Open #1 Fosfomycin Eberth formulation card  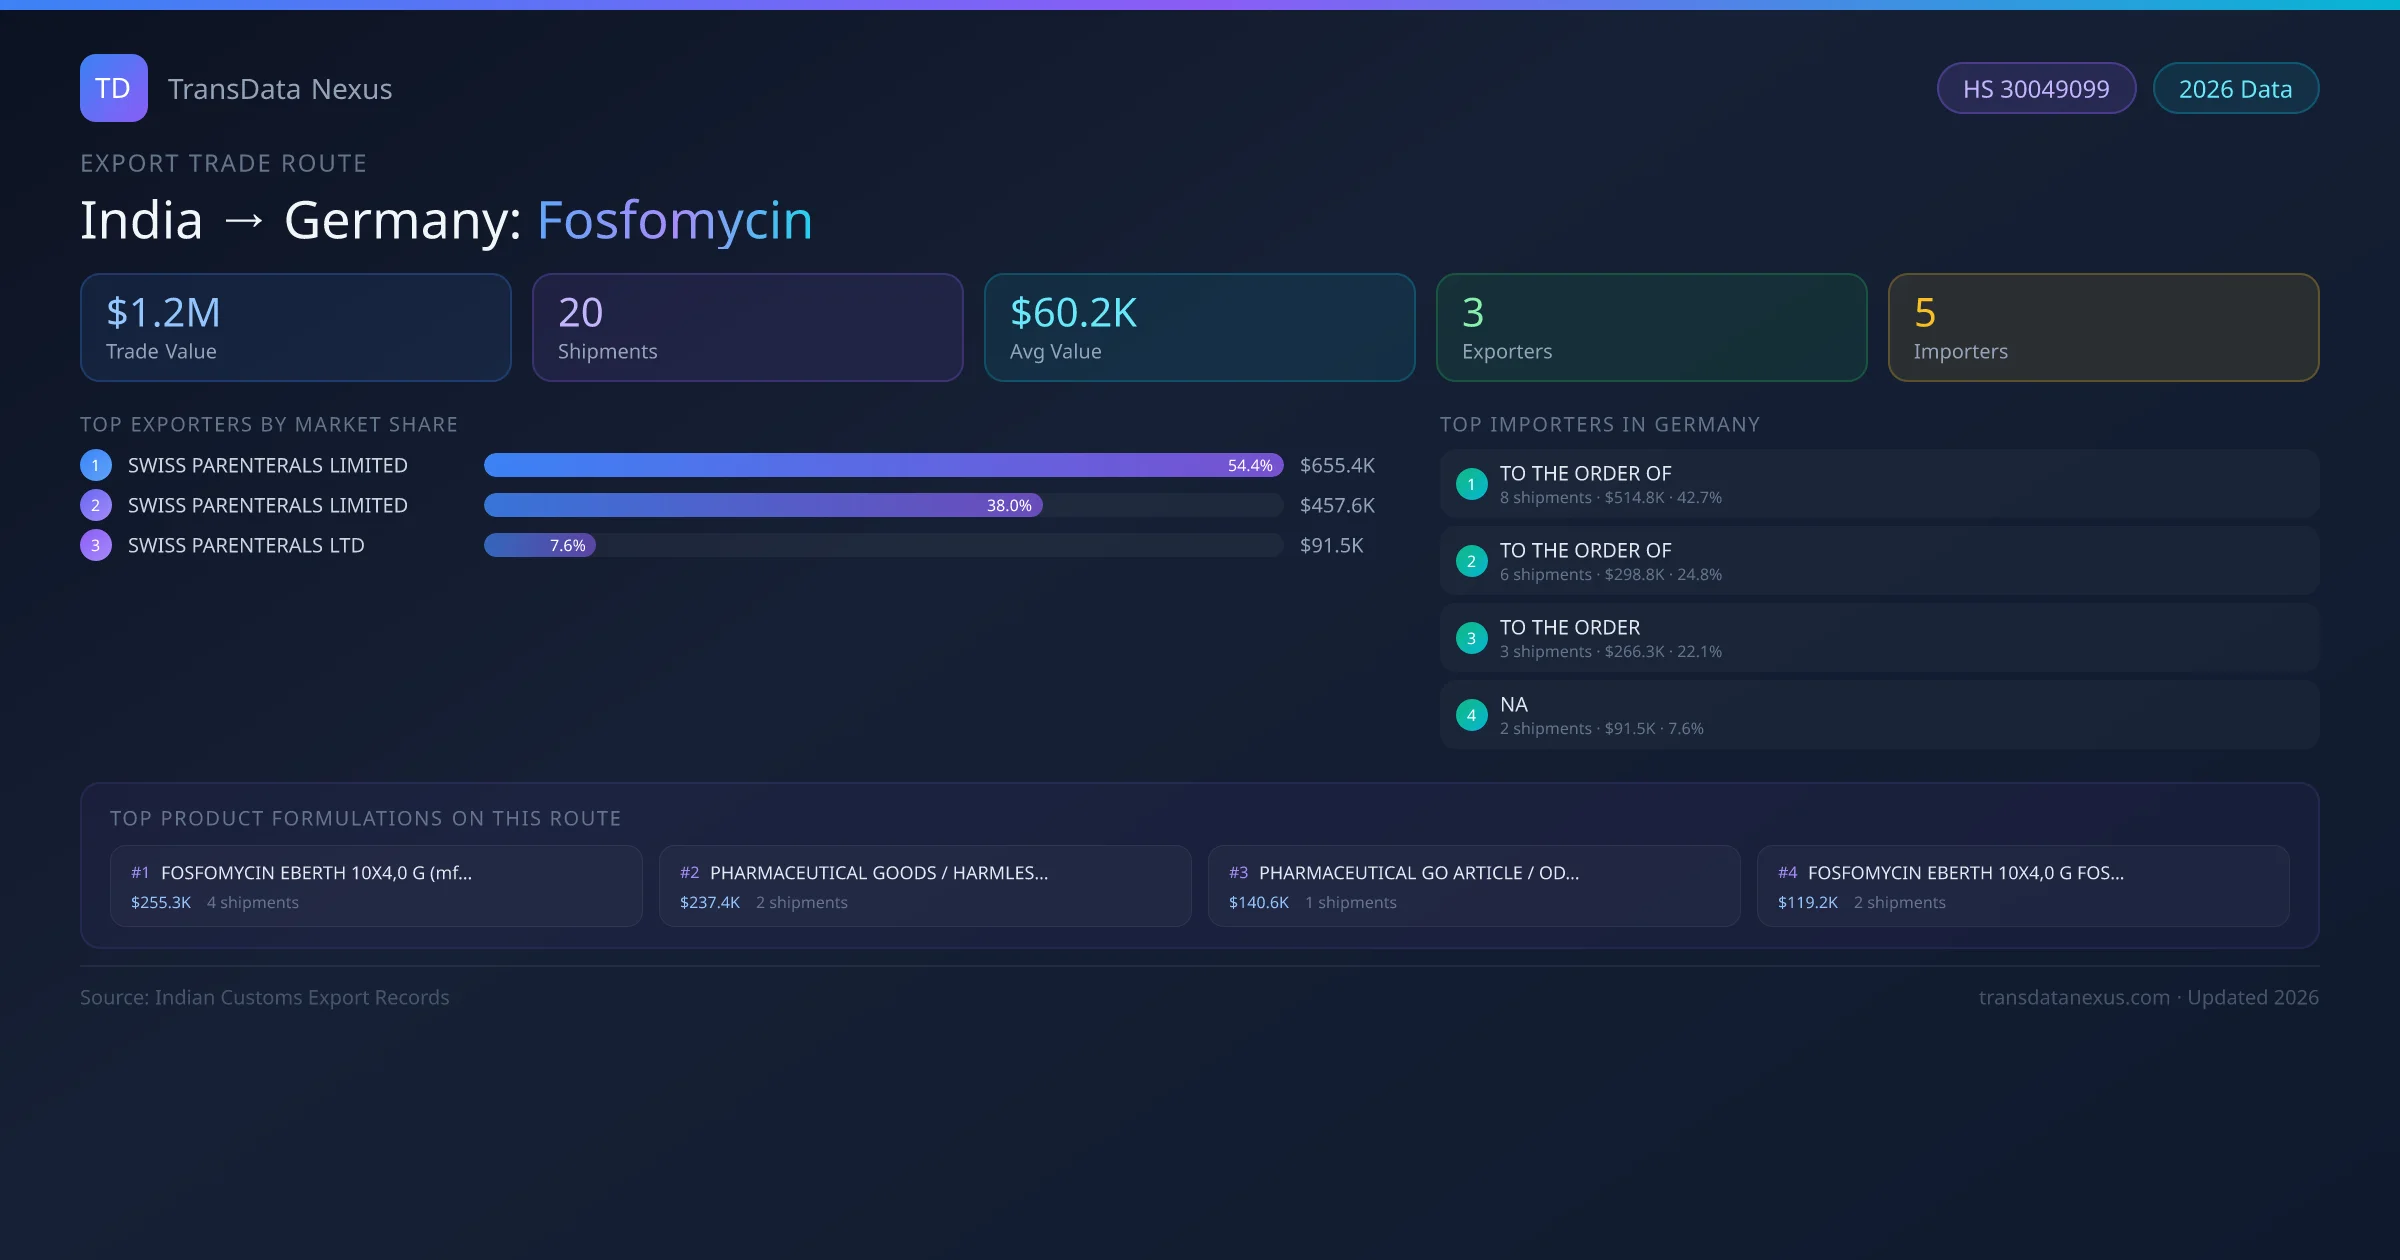tap(375, 886)
